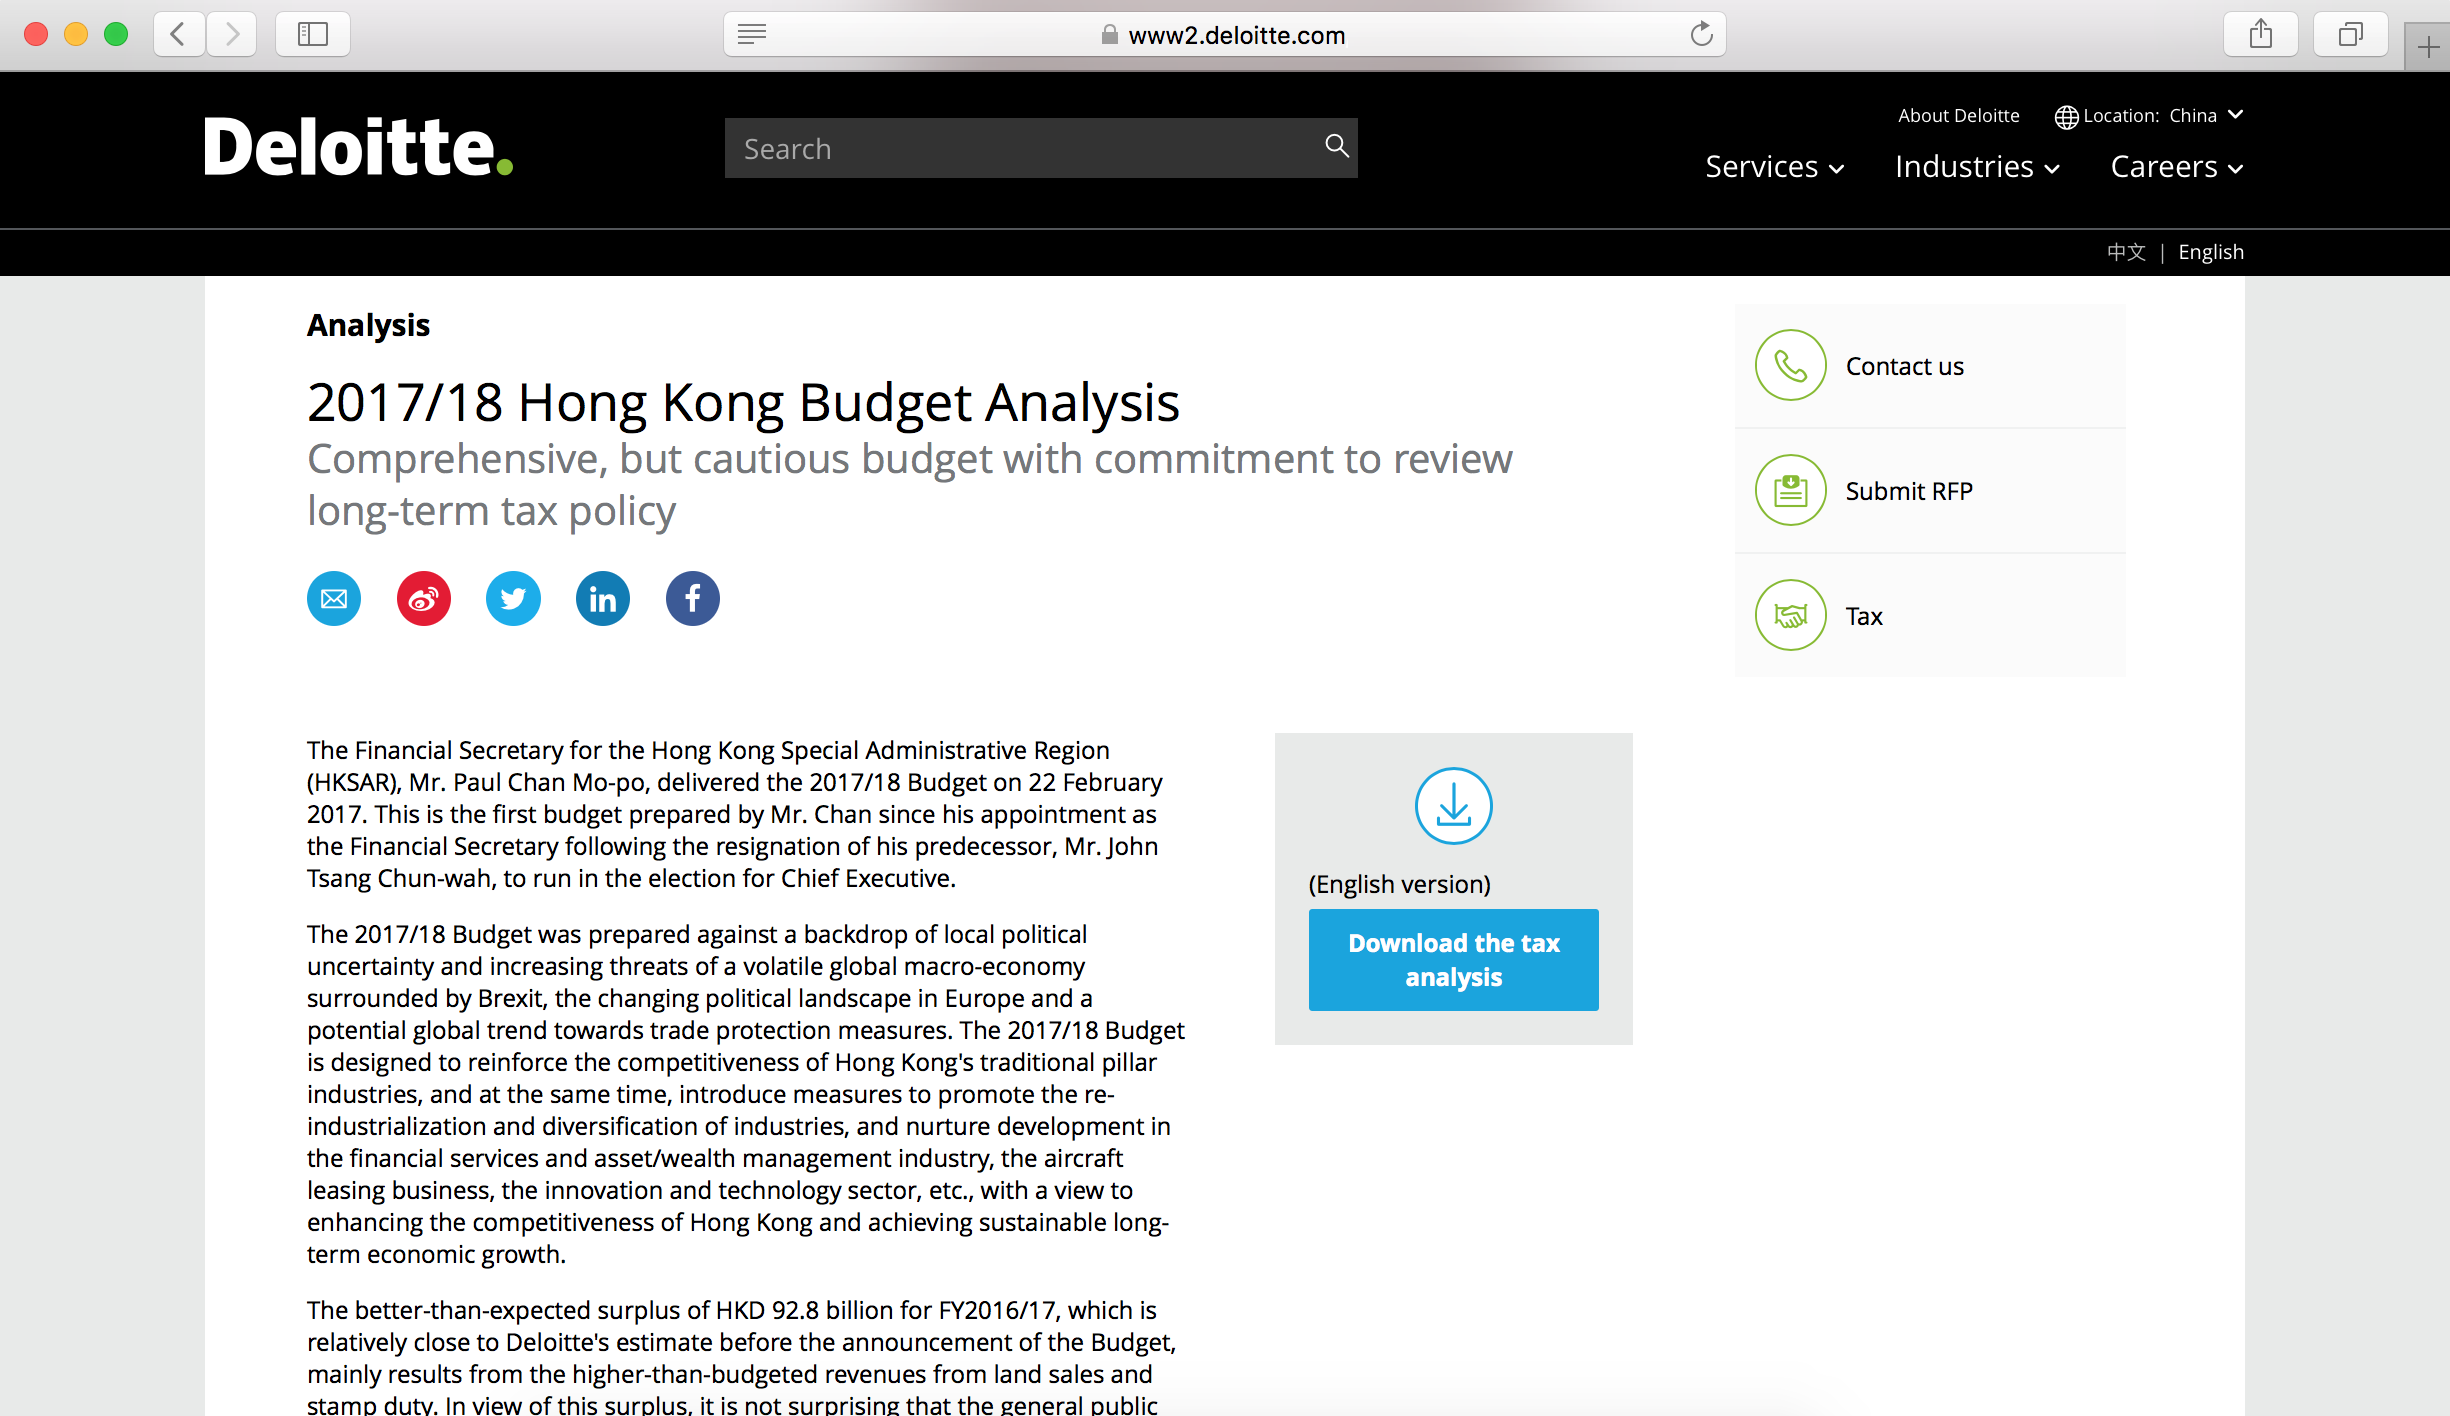
Task: Click the Submit RFP document icon
Action: [1790, 490]
